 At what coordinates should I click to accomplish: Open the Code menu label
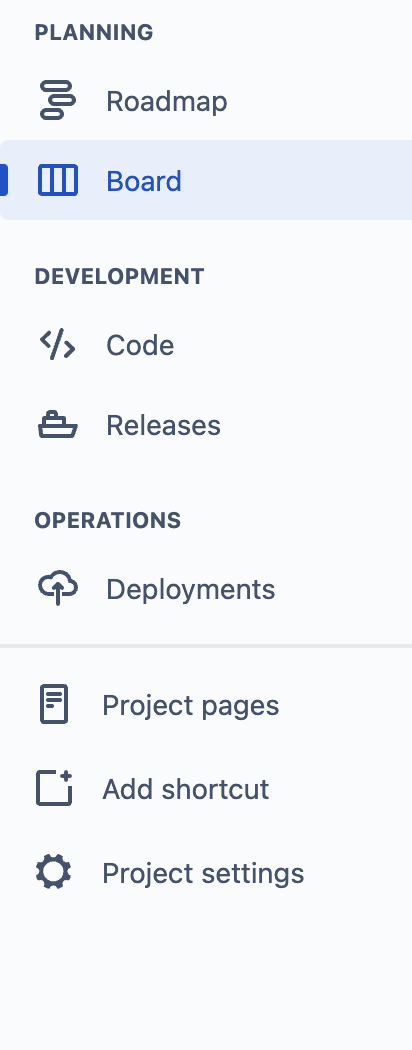click(x=140, y=346)
